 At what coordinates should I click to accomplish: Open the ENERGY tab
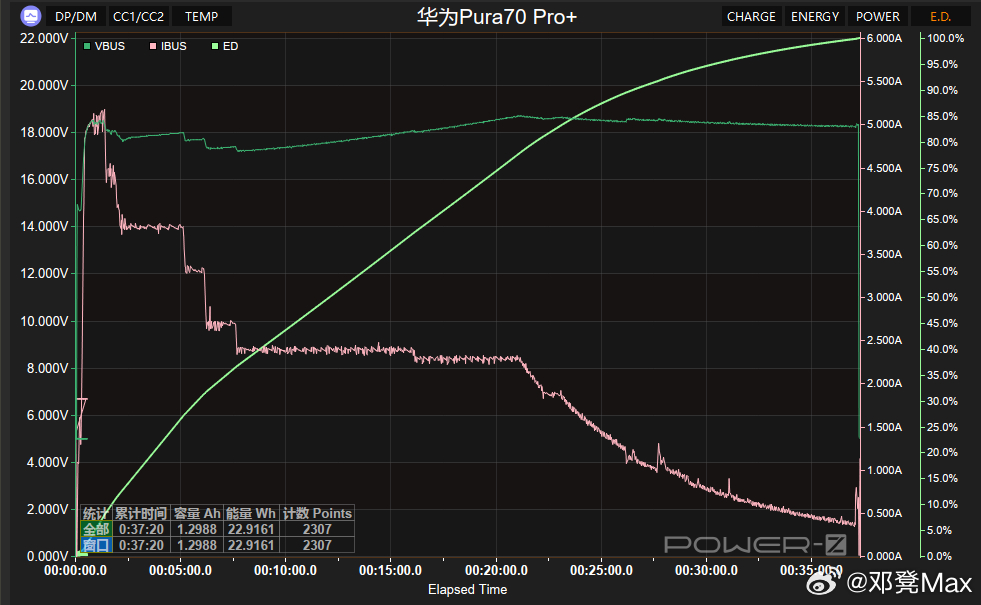click(815, 16)
